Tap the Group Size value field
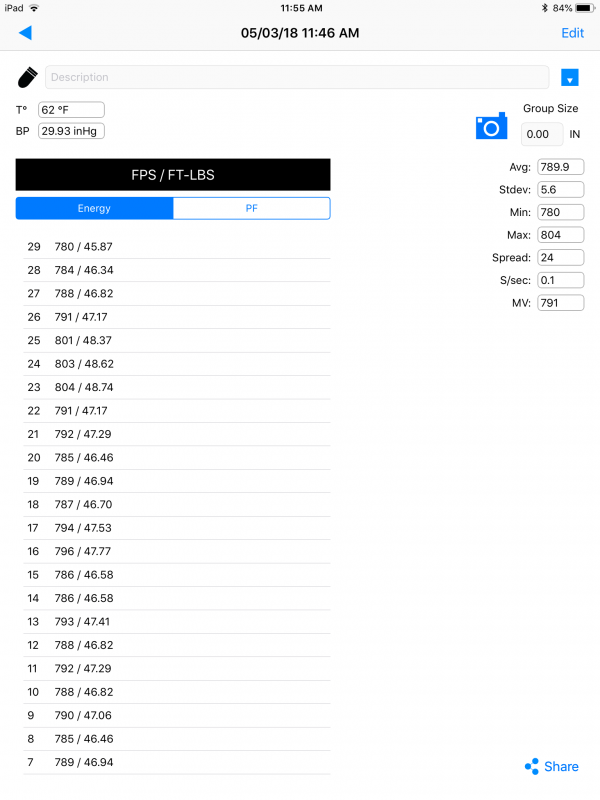Viewport: 600px width, 800px height. [541, 134]
